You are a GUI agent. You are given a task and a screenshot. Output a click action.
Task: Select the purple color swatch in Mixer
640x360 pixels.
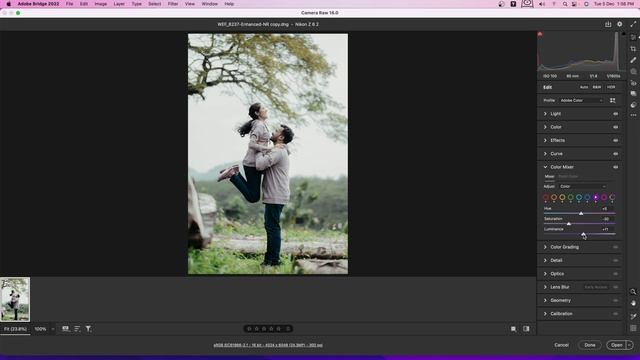click(x=596, y=198)
